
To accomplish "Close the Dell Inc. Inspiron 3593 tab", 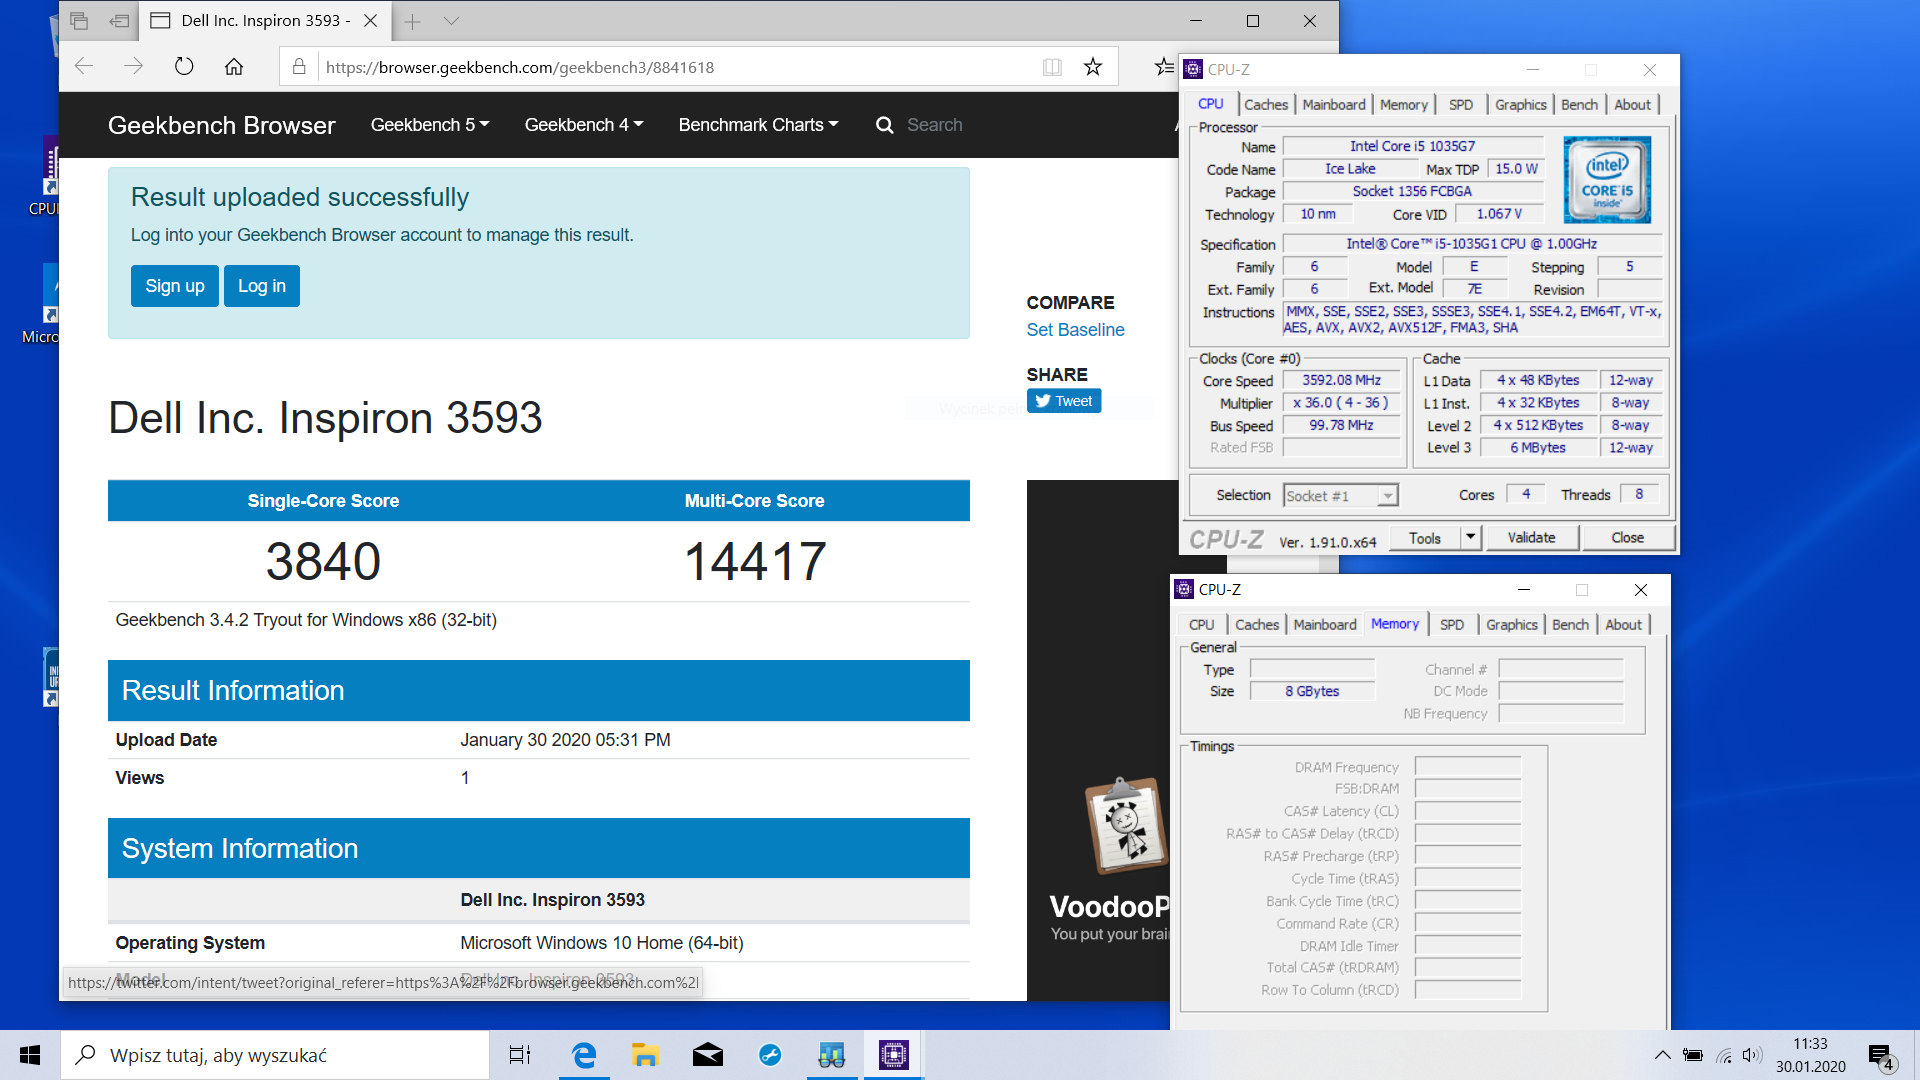I will (370, 21).
